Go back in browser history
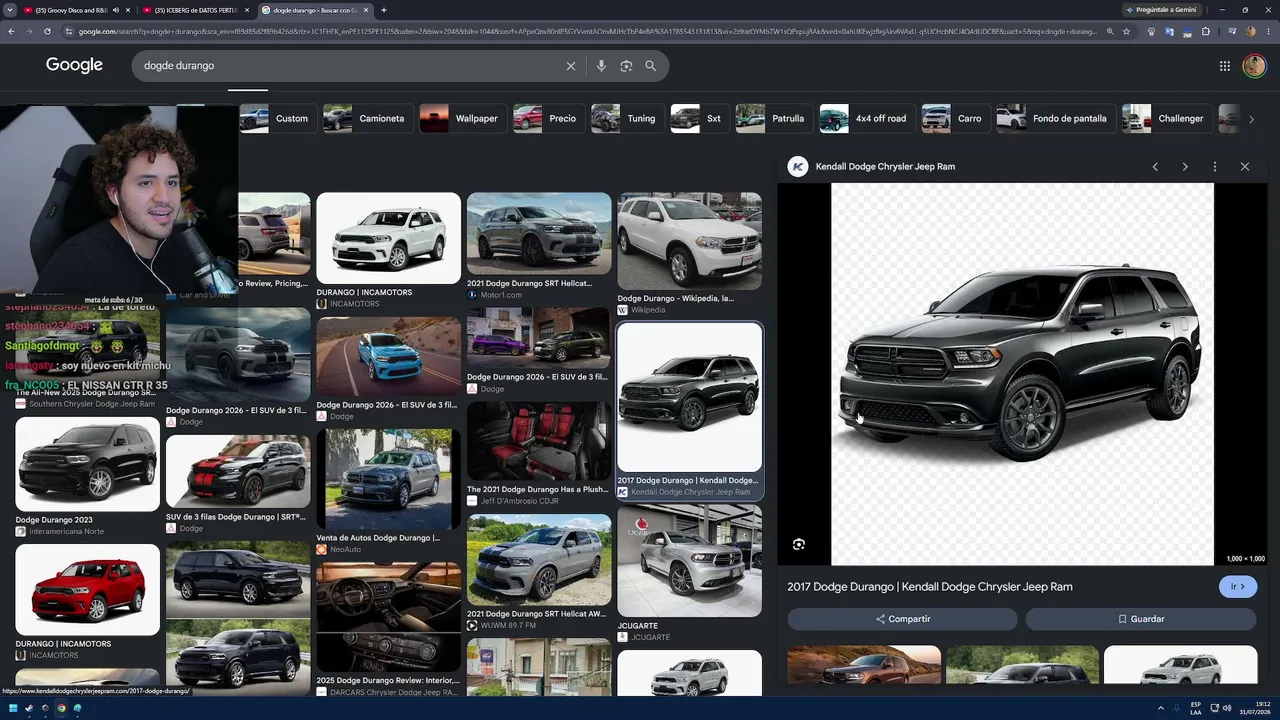Viewport: 1280px width, 720px height. click(x=12, y=31)
